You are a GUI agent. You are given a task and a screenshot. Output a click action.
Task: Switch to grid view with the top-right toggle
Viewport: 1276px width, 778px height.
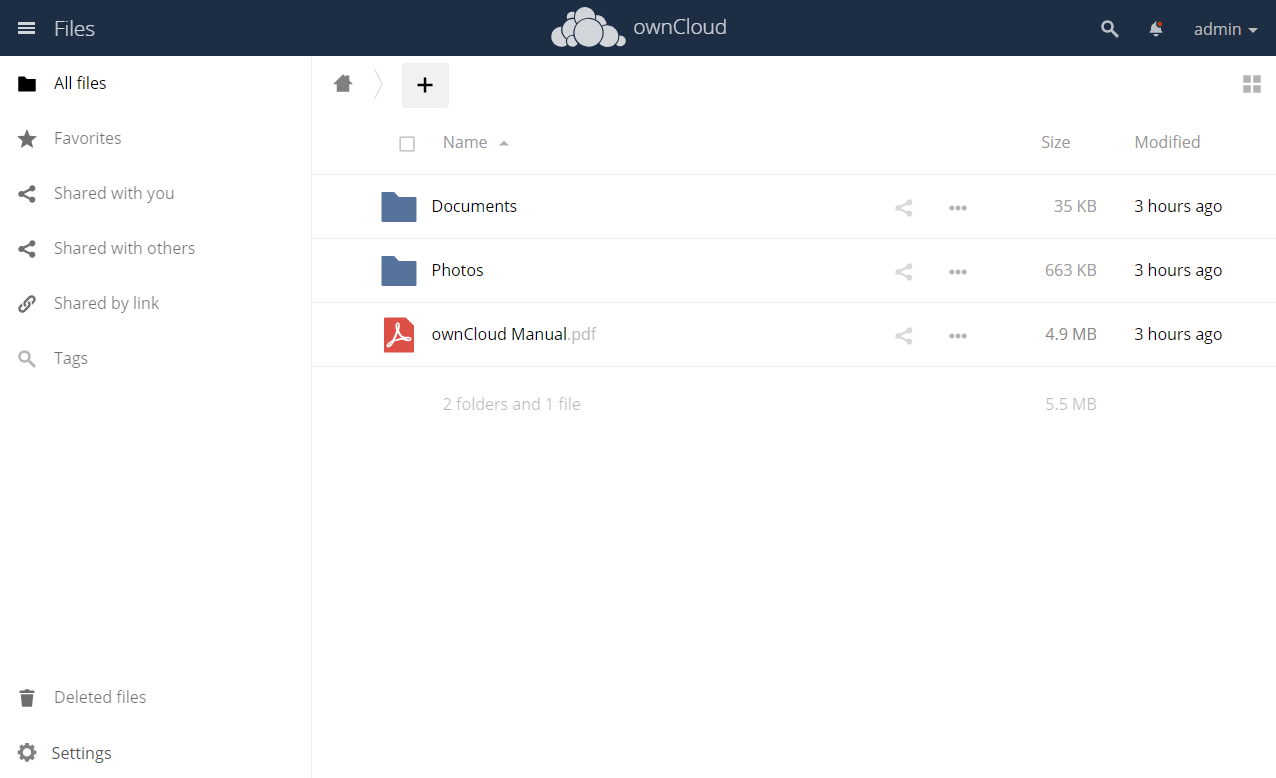coord(1251,84)
